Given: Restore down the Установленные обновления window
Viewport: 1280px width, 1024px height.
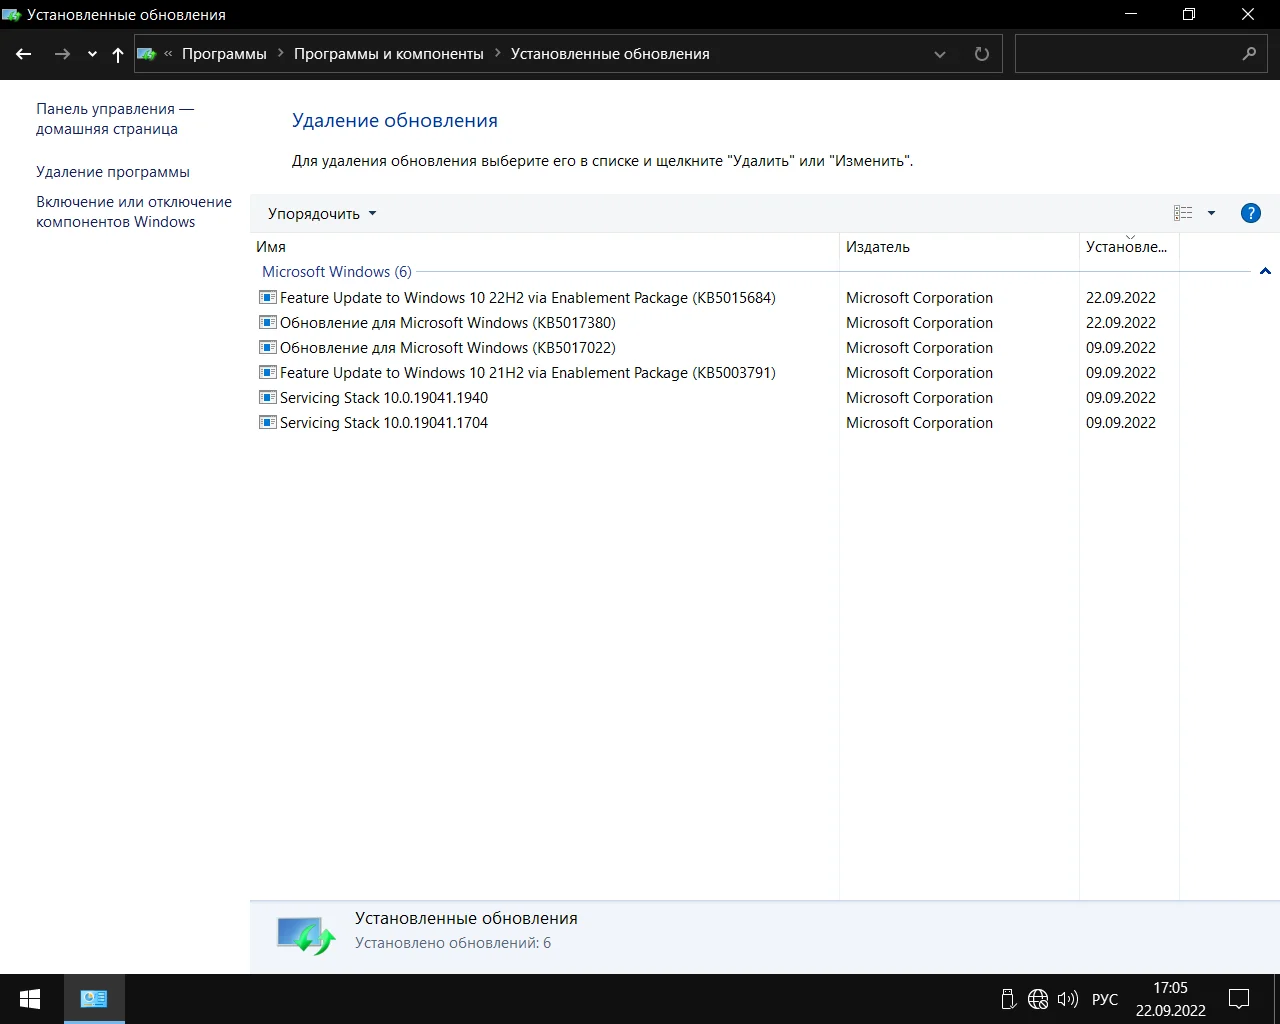Looking at the screenshot, I should pyautogui.click(x=1189, y=15).
